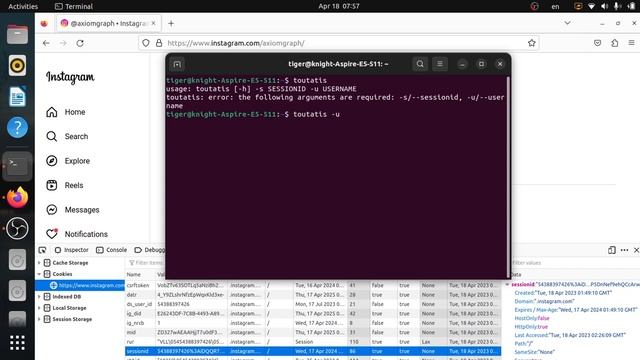
Task: Bookmark this page with the star
Action: click(531, 43)
